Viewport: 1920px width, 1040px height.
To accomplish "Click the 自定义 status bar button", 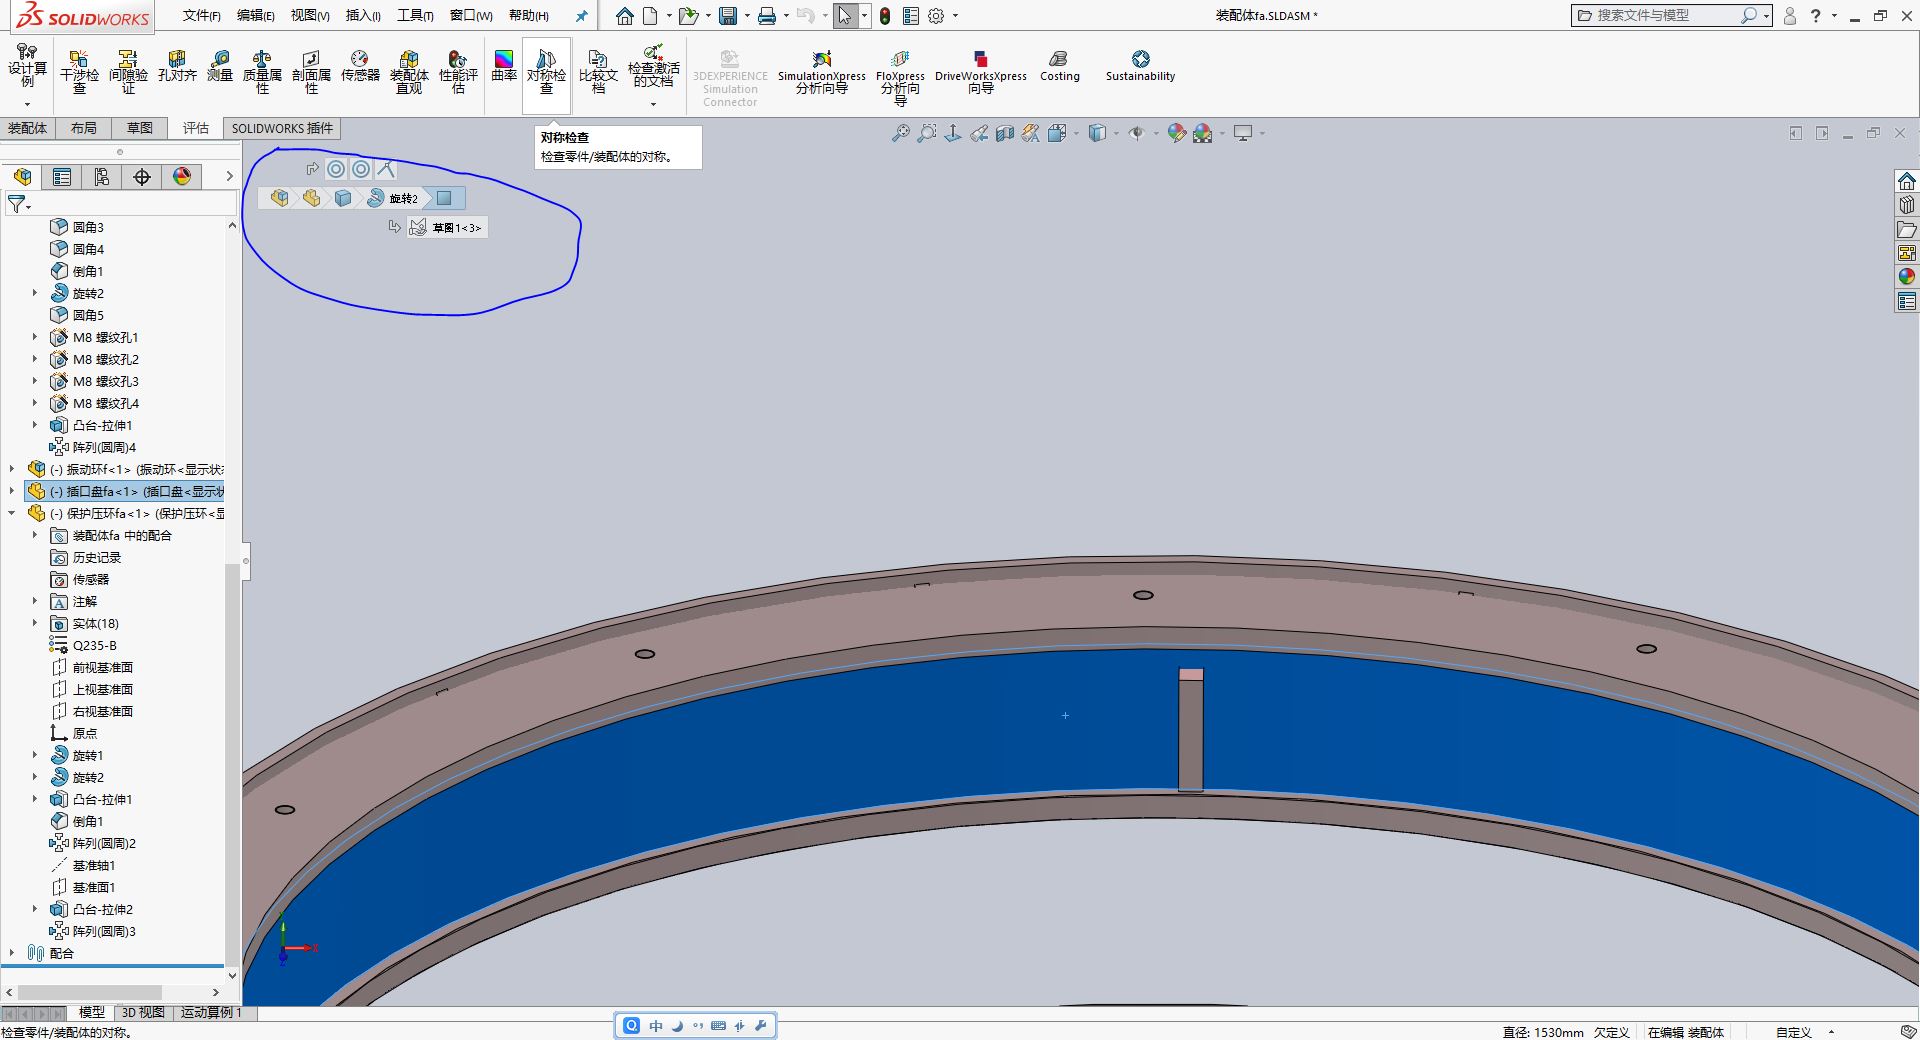I will [x=1794, y=1032].
